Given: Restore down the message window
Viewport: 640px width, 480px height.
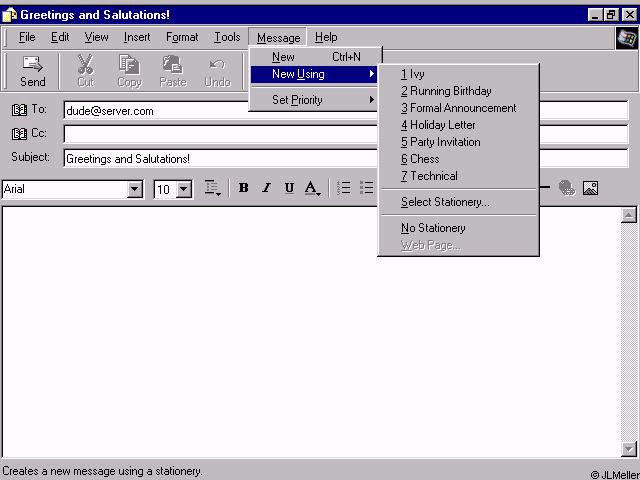Looking at the screenshot, I should pos(611,15).
